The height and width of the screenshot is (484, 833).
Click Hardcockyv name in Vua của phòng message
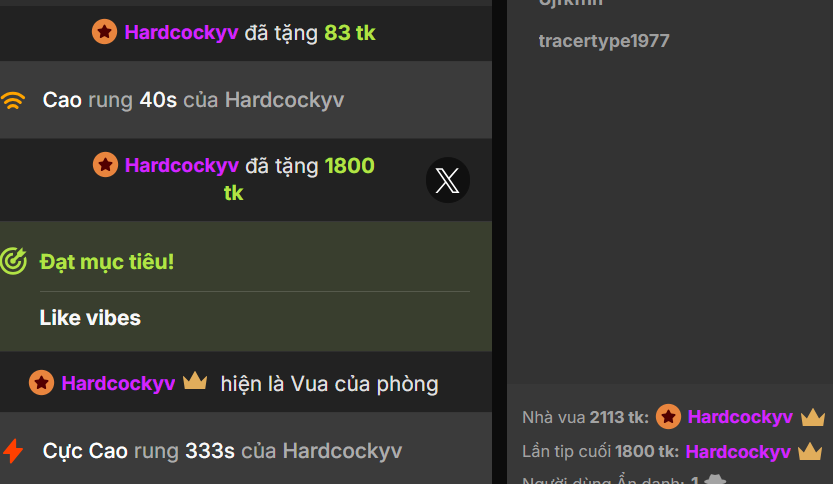[118, 383]
